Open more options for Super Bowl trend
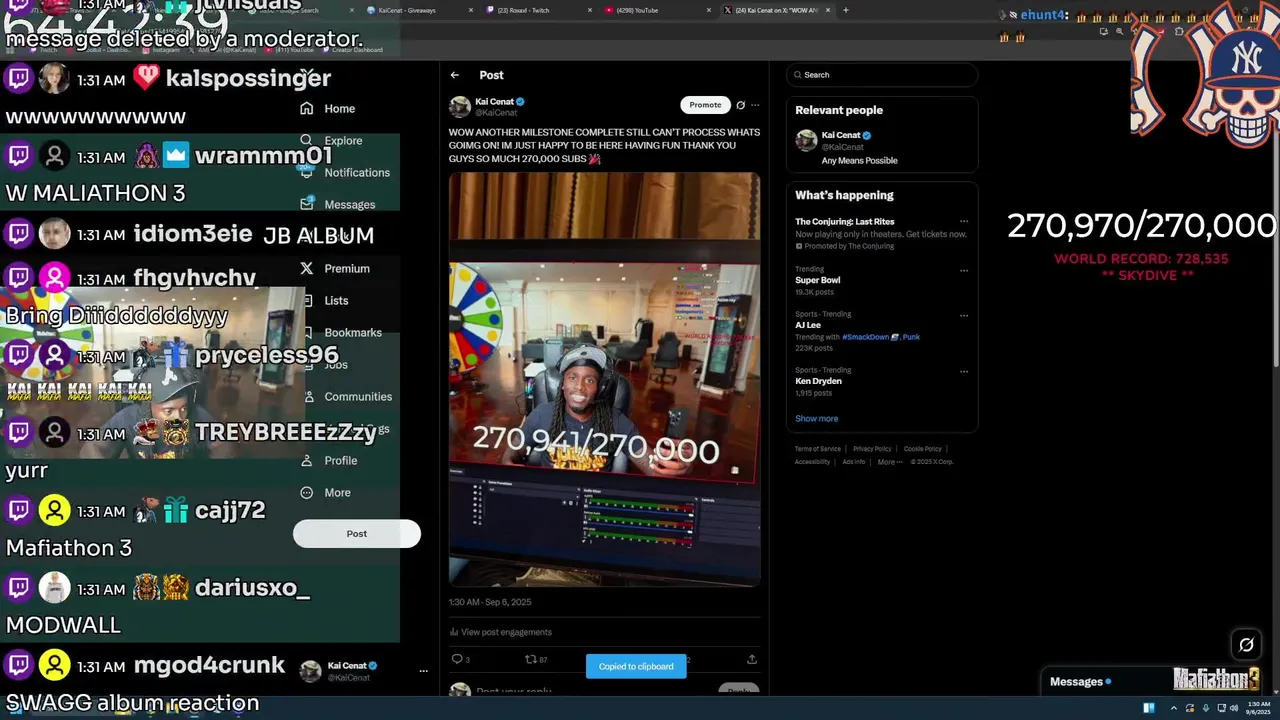 click(964, 270)
